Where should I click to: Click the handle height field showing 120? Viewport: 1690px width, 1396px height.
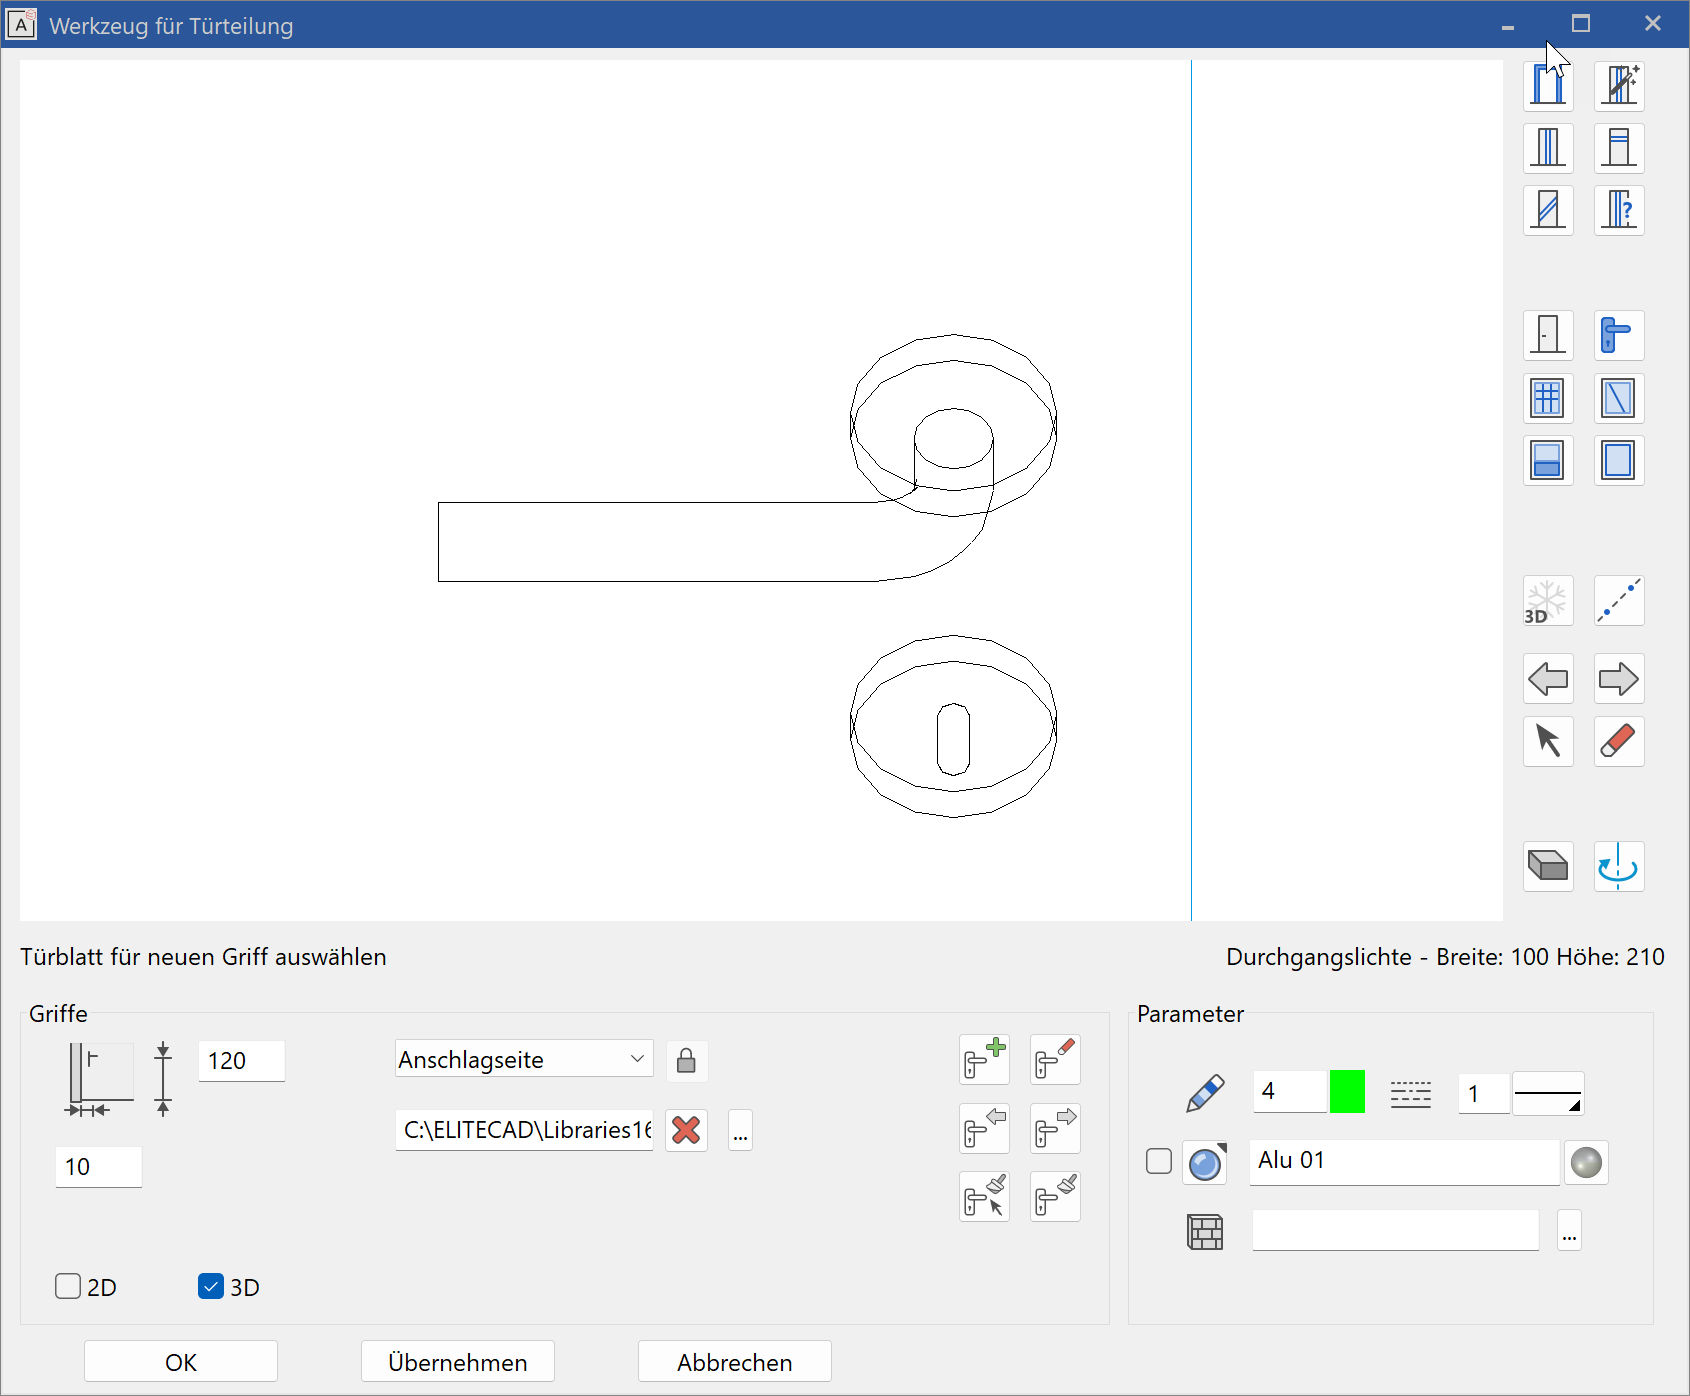click(242, 1061)
